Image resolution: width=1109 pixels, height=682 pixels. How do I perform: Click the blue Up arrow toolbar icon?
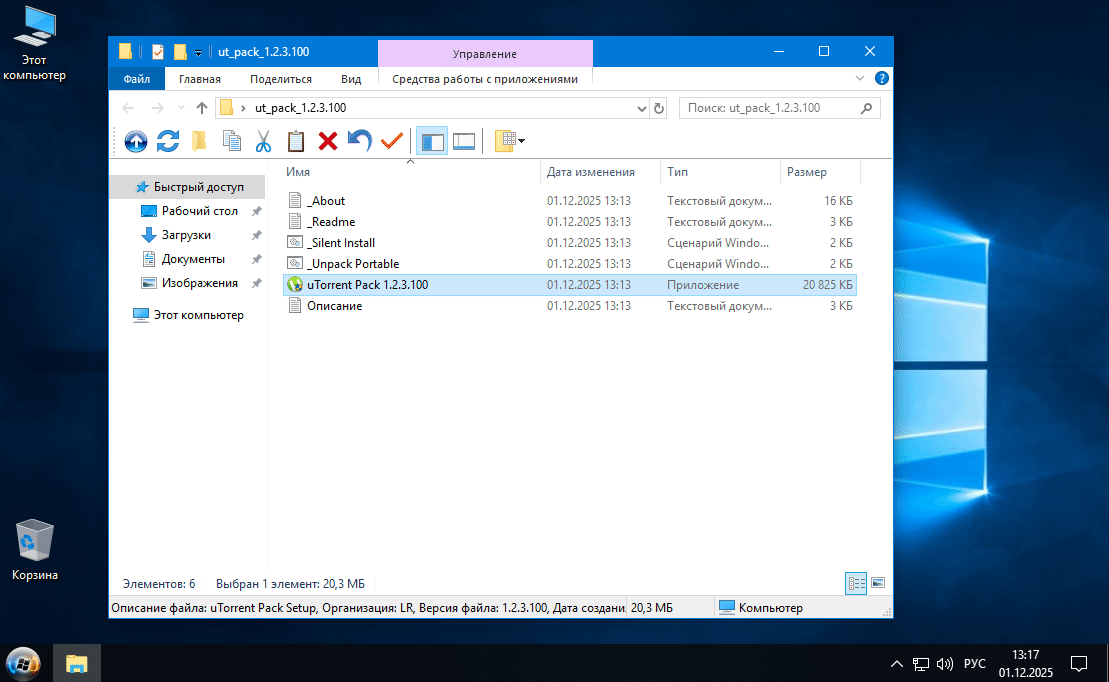pyautogui.click(x=135, y=142)
